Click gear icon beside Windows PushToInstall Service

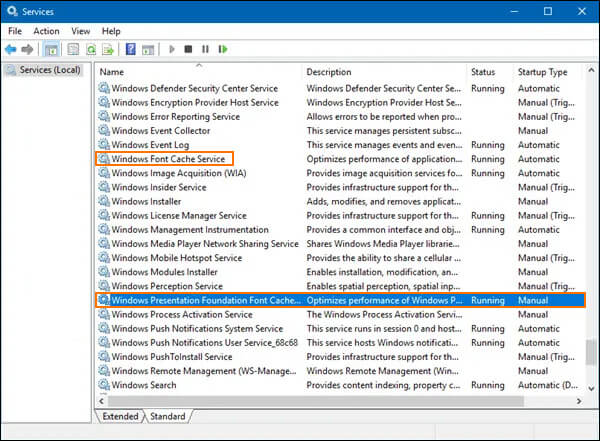104,356
